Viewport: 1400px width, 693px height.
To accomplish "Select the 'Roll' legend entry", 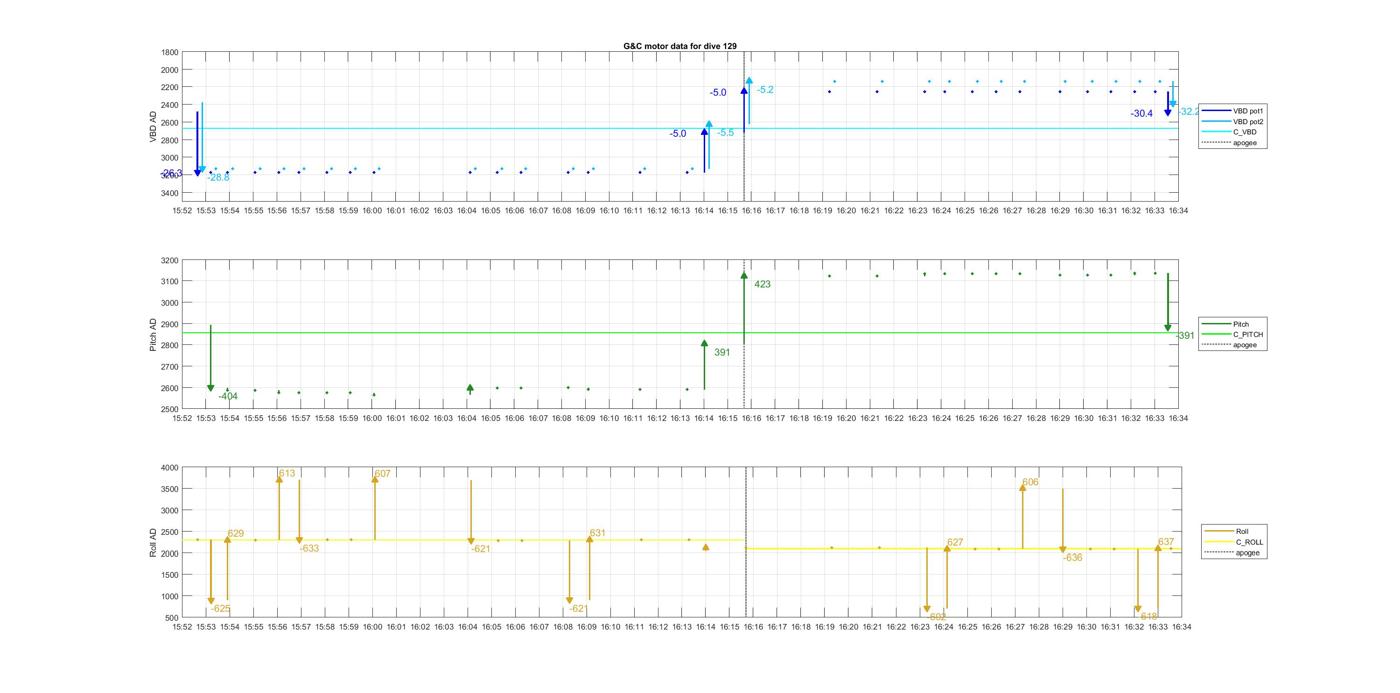I will tap(1227, 531).
